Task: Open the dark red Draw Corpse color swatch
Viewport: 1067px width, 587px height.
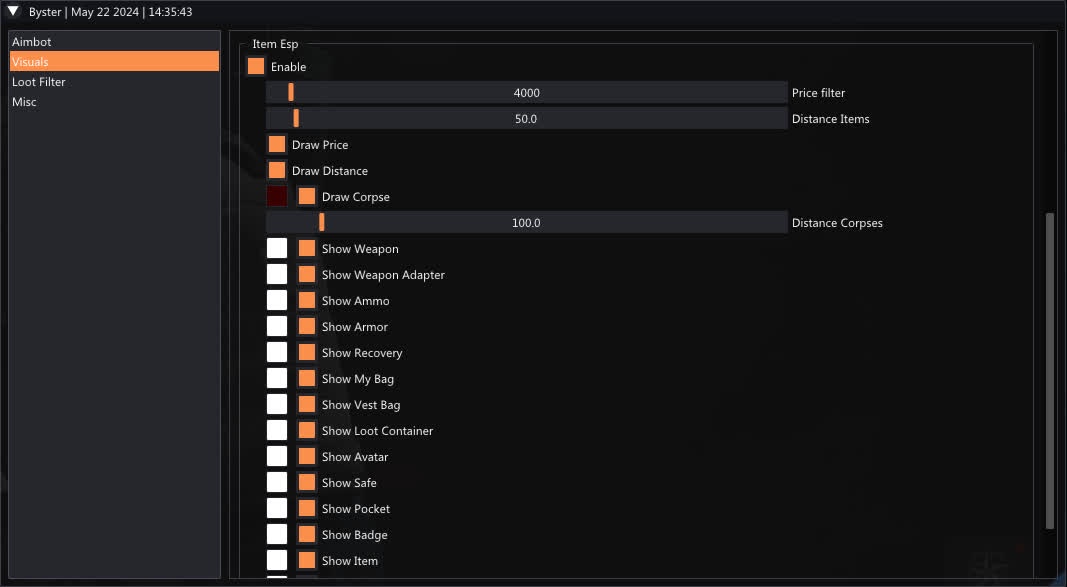Action: 277,197
